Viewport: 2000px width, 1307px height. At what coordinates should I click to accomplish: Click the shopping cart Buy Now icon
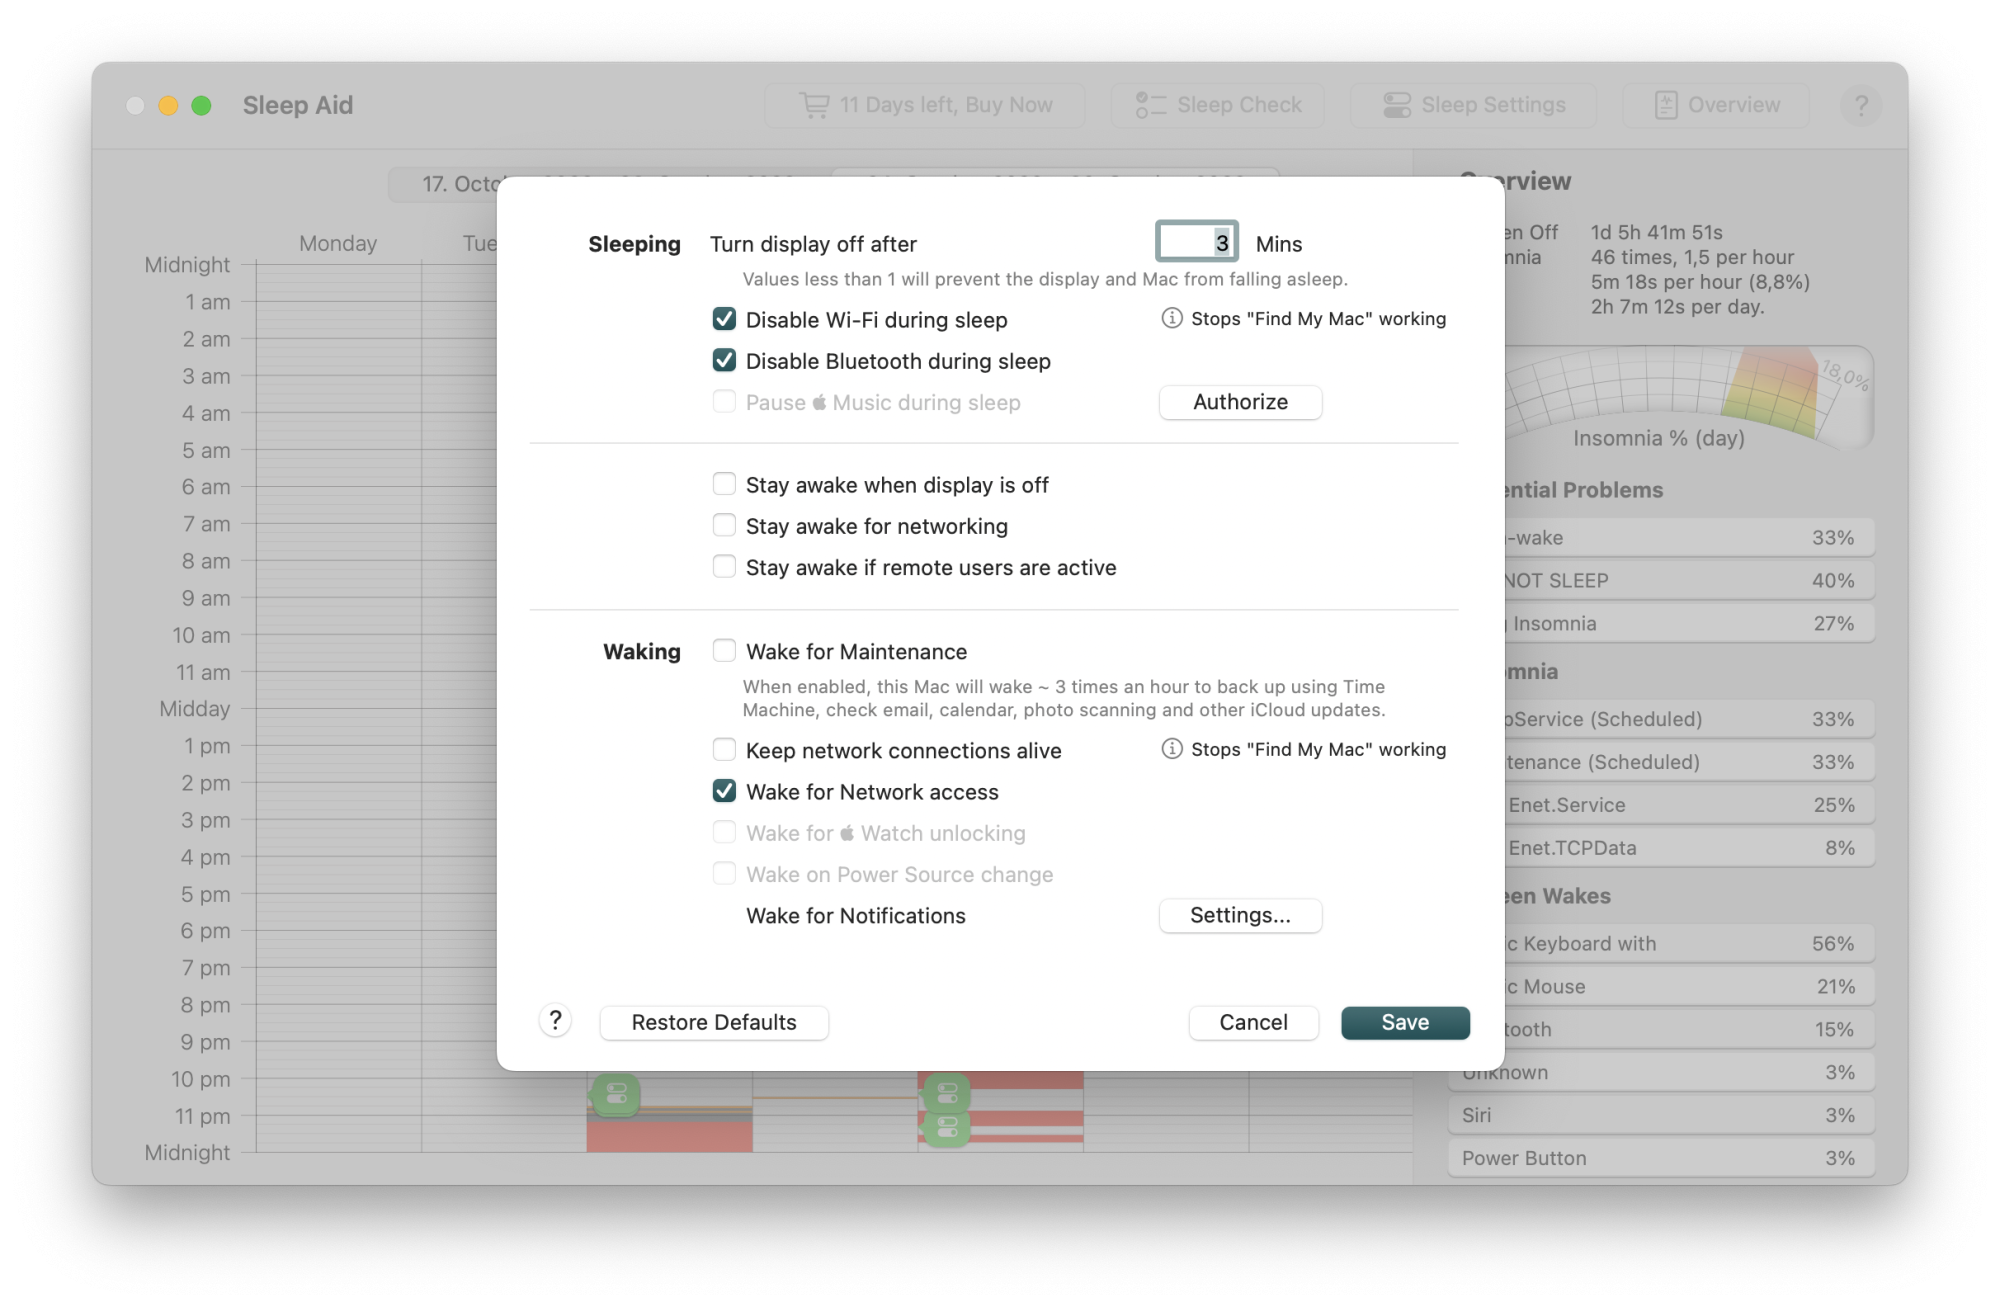click(814, 105)
